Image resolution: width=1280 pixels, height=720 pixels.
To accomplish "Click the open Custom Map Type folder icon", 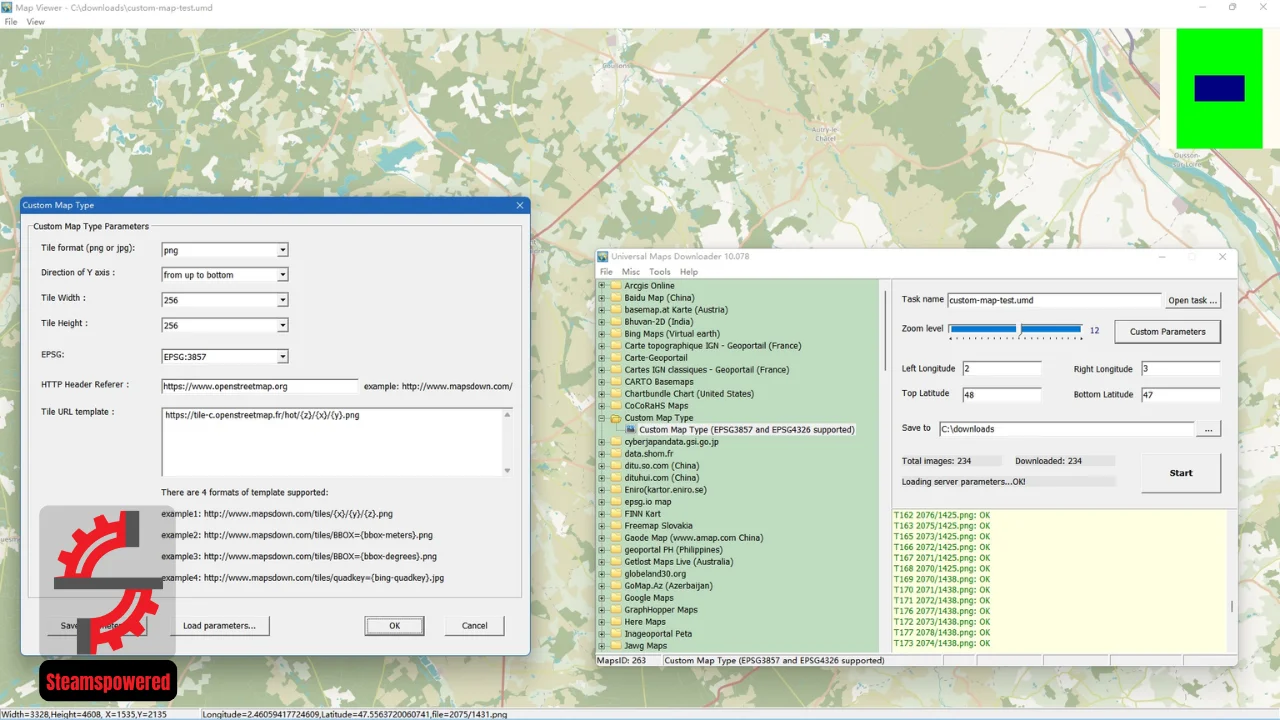I will coord(617,418).
